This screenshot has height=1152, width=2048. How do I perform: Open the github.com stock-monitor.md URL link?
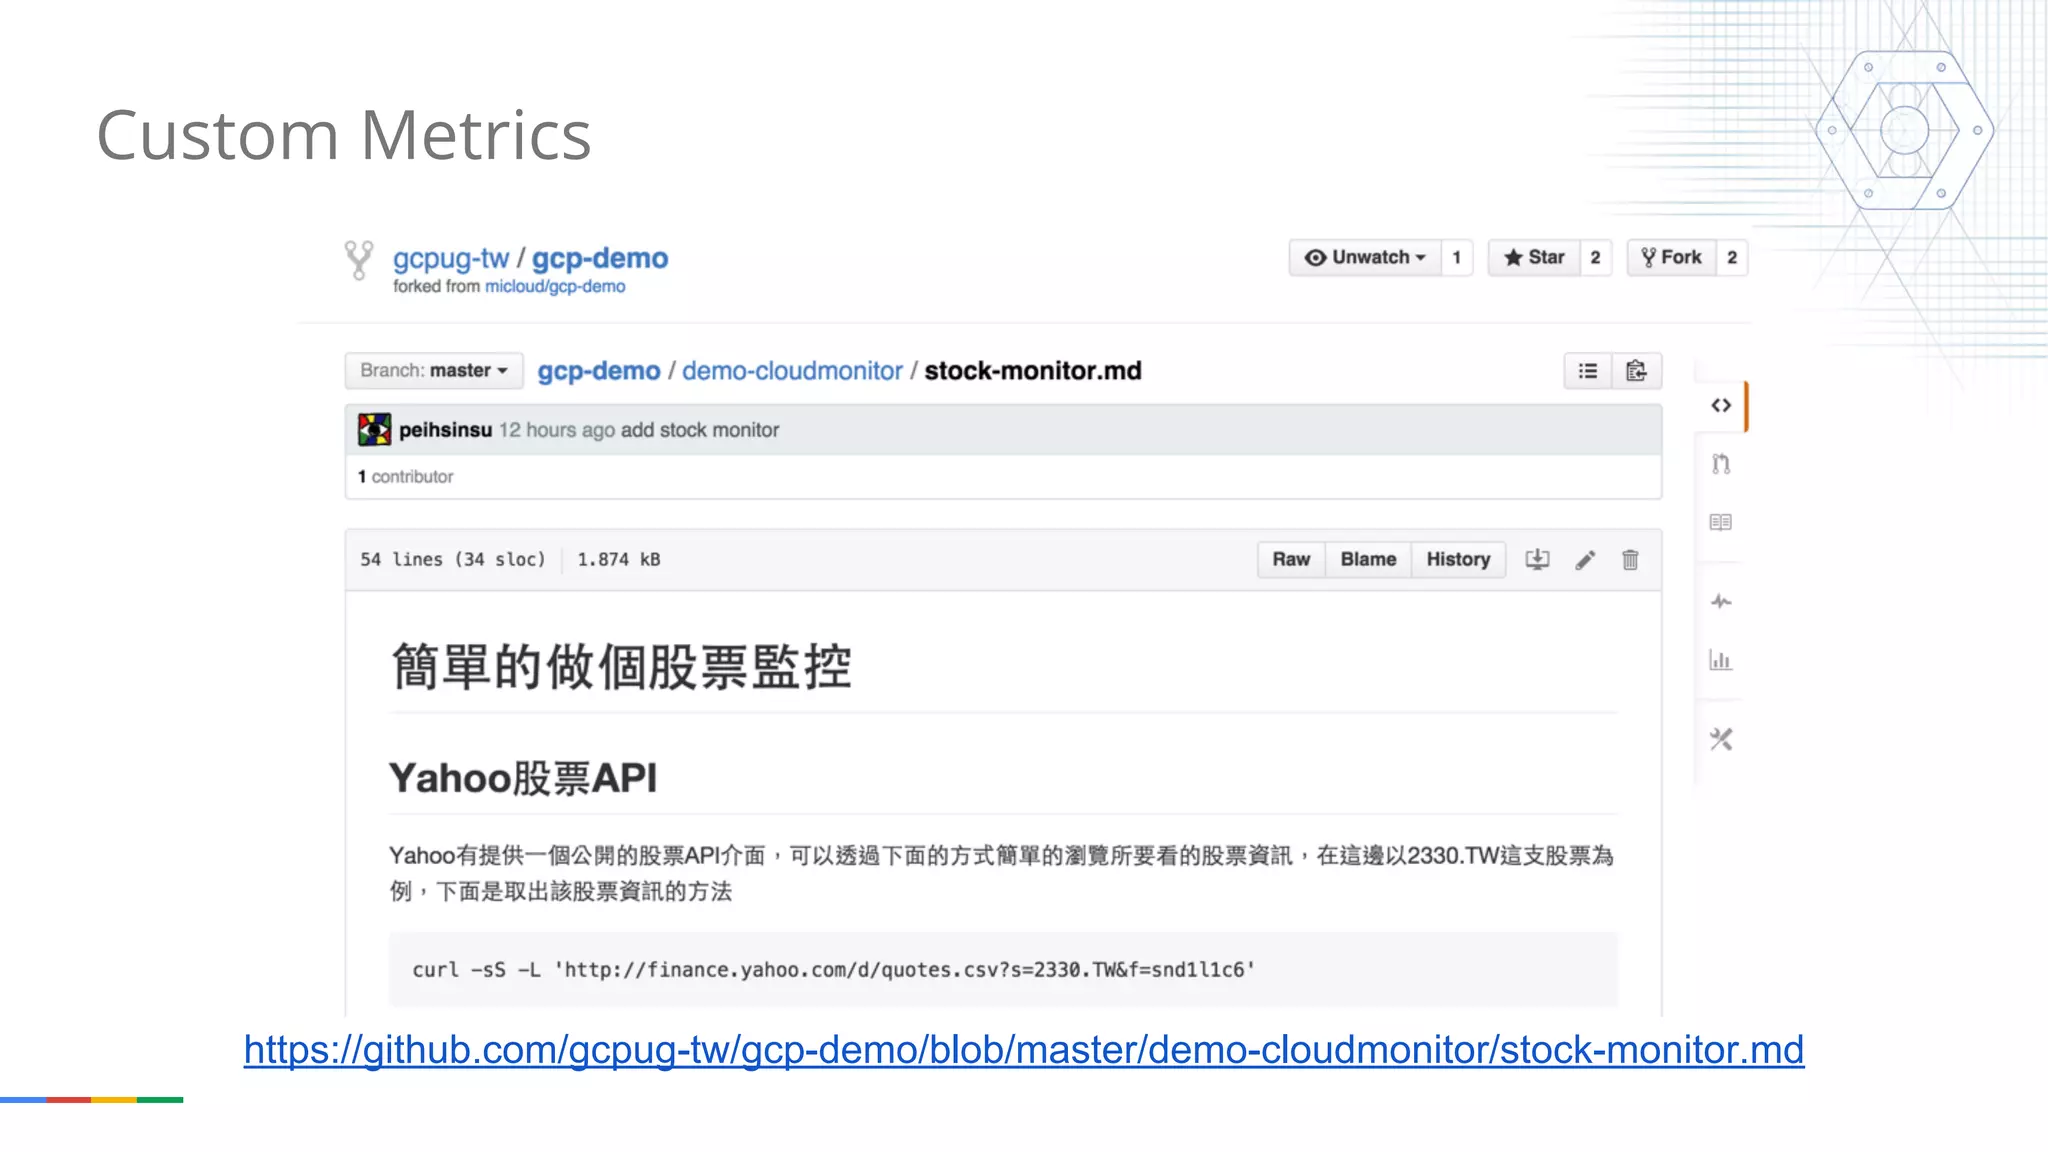coord(1024,1050)
